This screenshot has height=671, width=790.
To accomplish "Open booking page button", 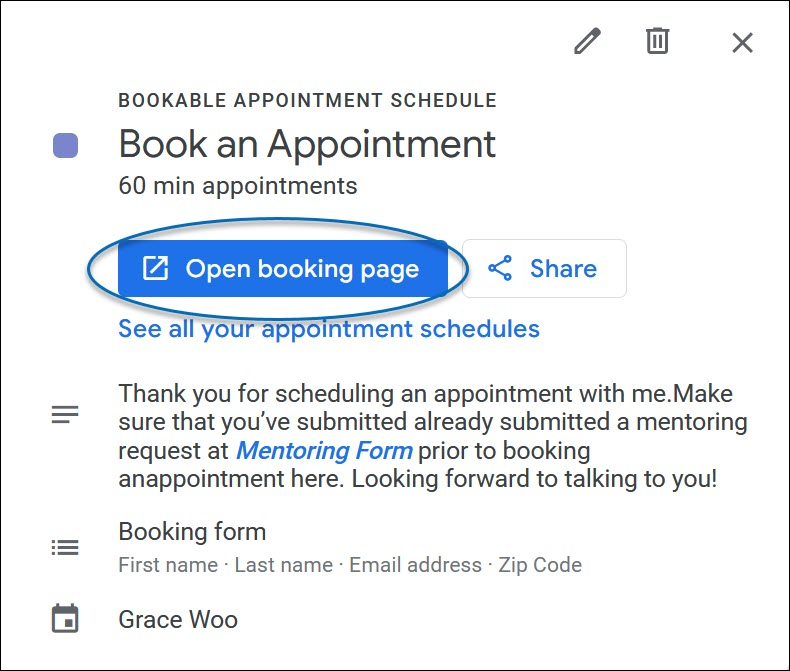I will [282, 269].
